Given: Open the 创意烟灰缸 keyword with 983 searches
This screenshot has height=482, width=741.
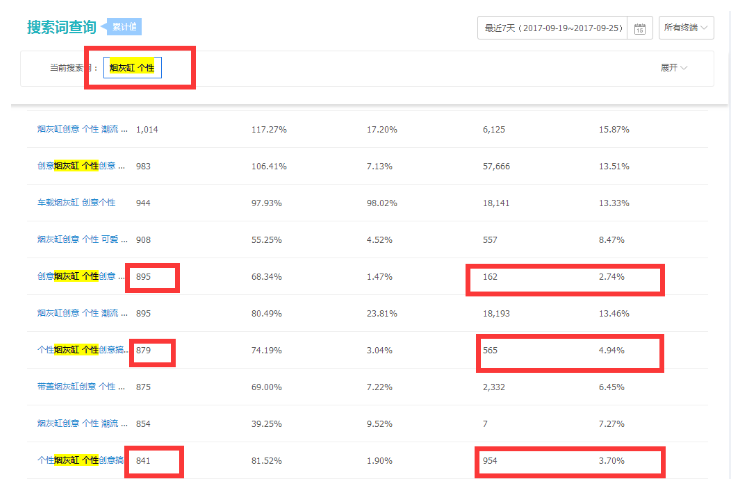Looking at the screenshot, I should tap(81, 166).
